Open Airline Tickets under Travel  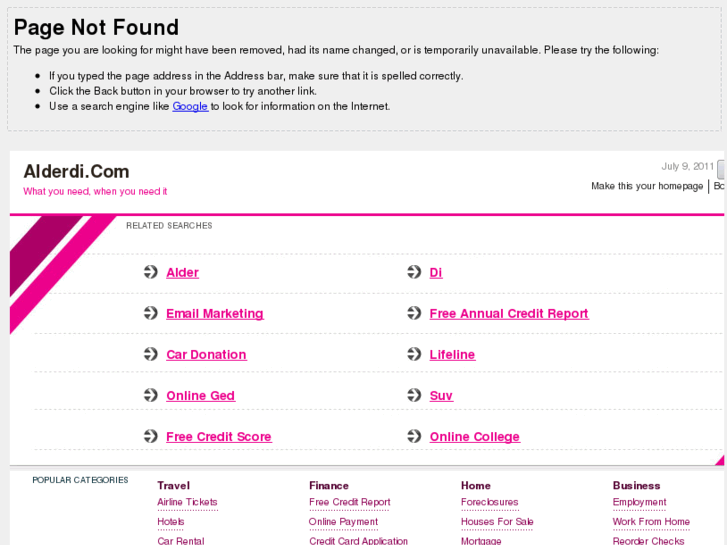tap(187, 502)
